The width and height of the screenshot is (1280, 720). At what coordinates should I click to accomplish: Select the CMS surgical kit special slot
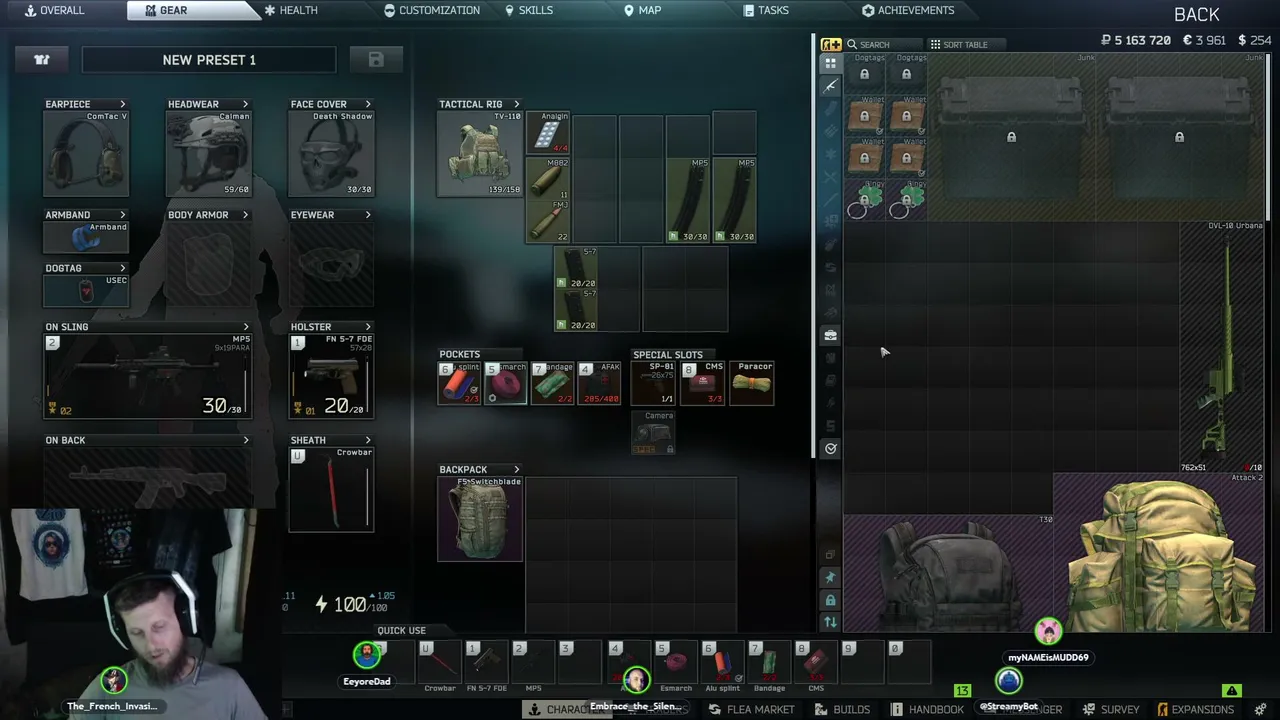coord(703,383)
